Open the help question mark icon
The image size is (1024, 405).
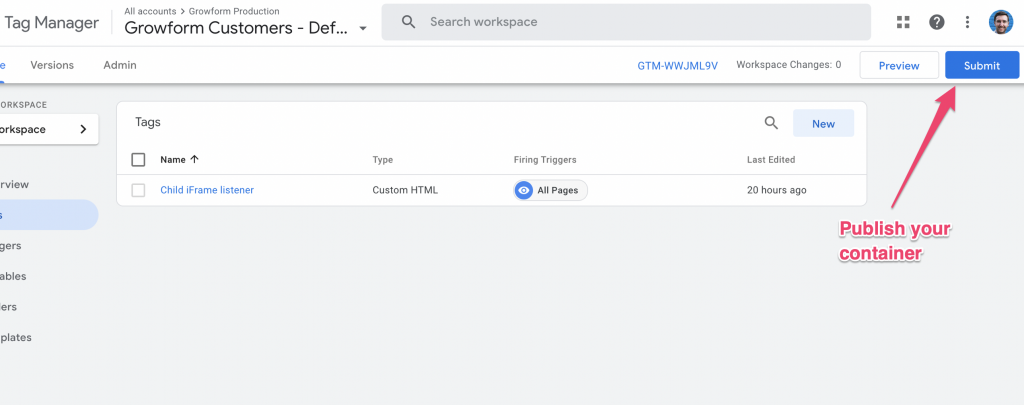pos(936,22)
